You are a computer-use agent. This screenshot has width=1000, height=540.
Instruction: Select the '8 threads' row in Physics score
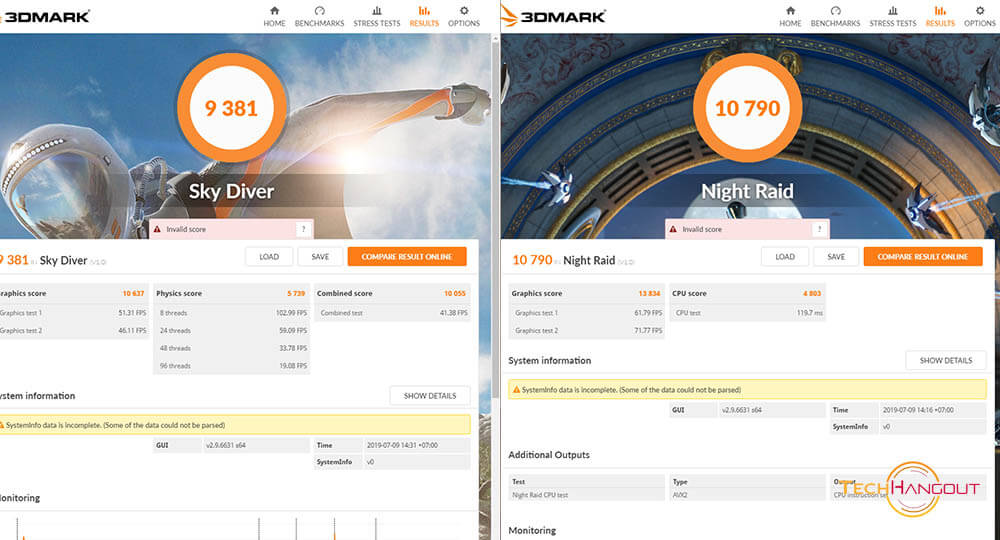click(232, 313)
